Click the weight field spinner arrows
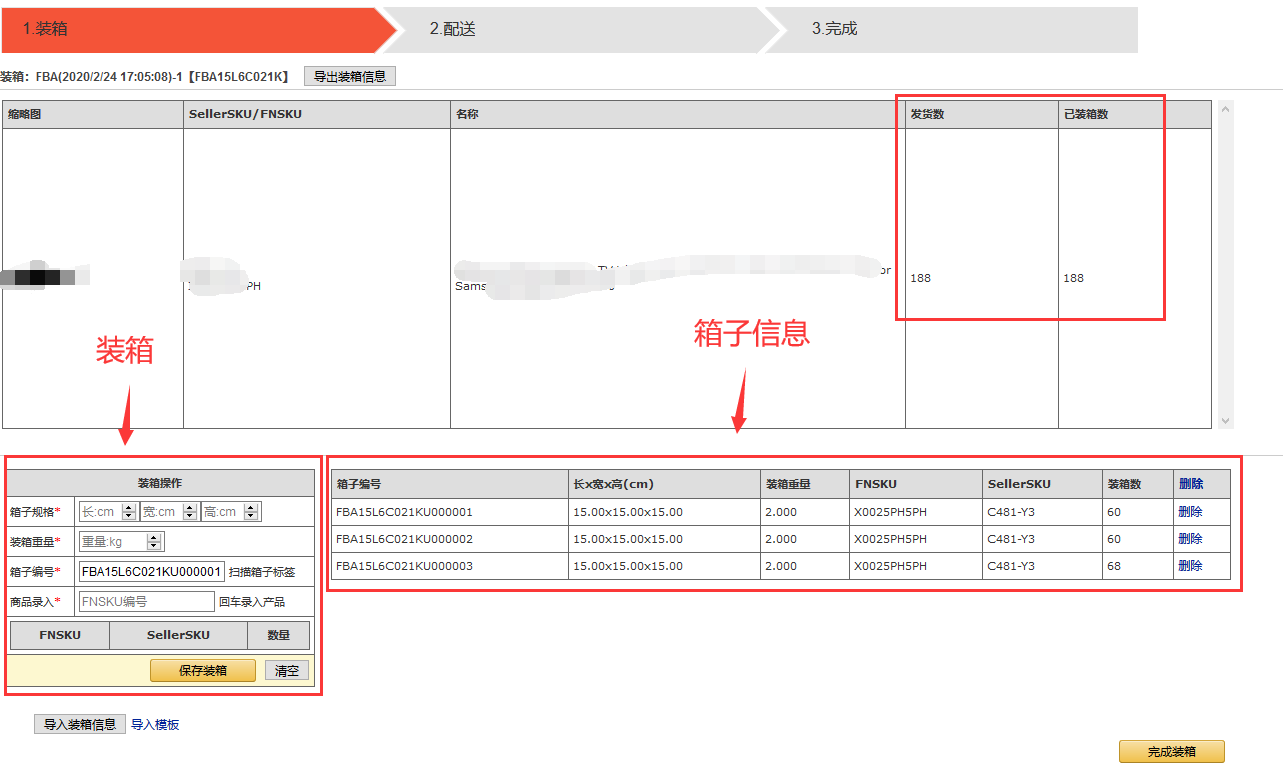 coord(154,541)
